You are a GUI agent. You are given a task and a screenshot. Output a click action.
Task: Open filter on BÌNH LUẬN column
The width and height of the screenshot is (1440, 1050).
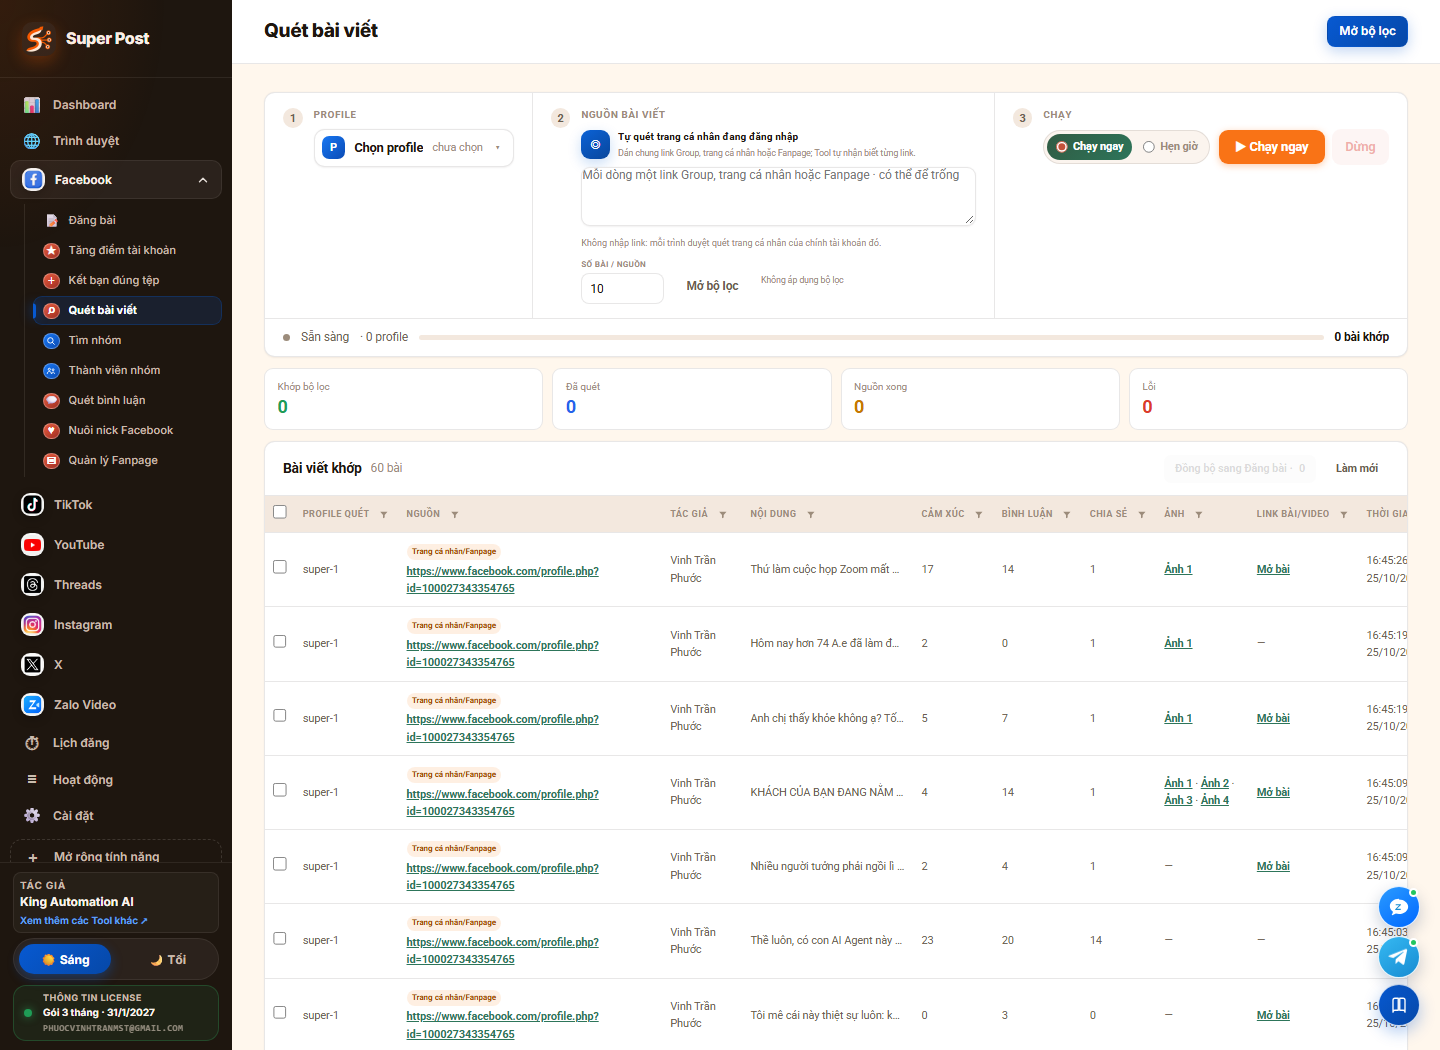point(1067,514)
